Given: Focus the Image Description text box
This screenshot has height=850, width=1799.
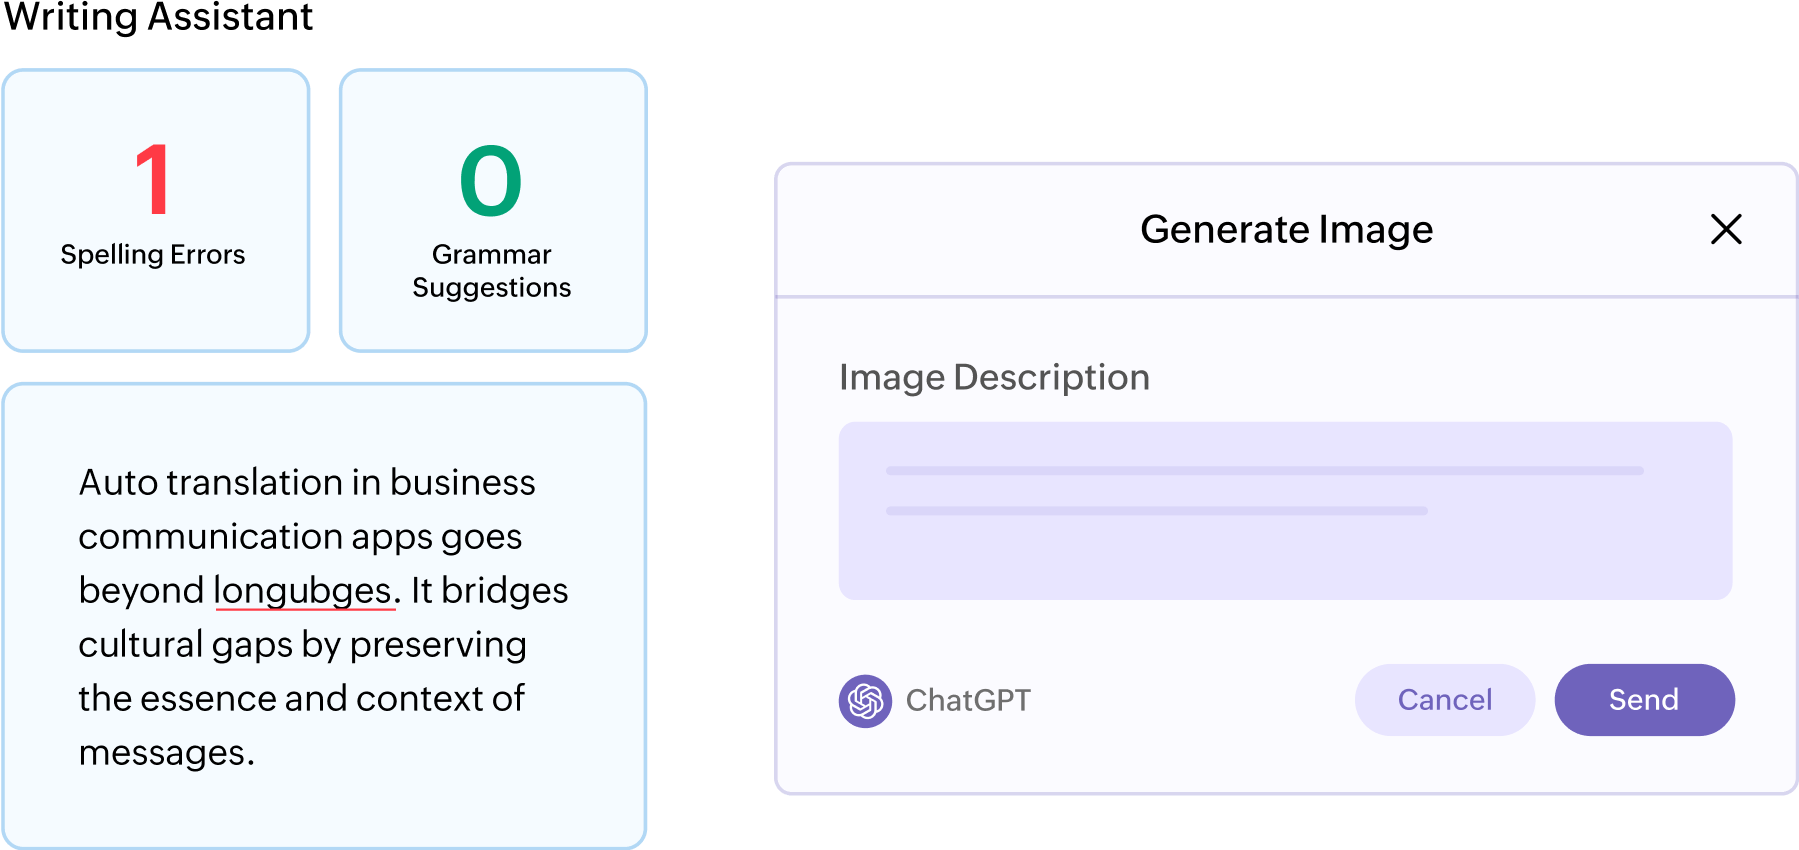Looking at the screenshot, I should pos(1285,511).
